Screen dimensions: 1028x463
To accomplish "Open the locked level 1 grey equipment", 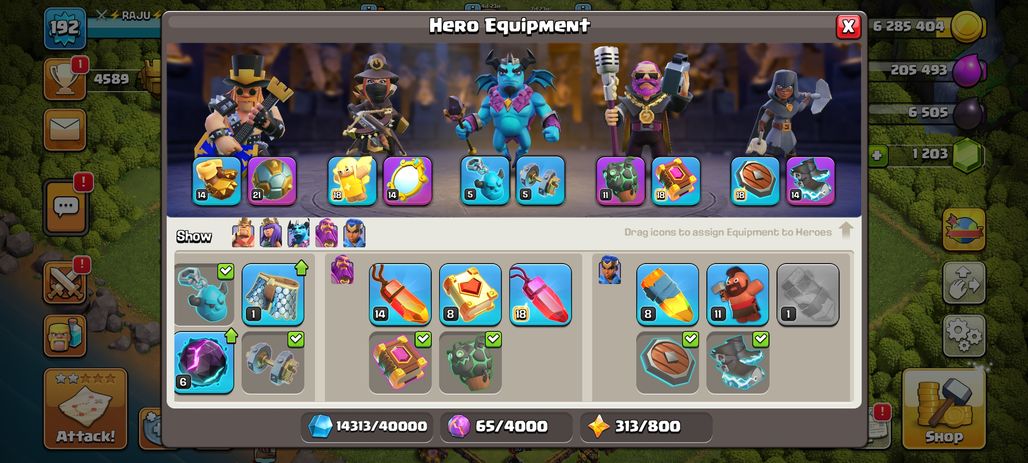I will 808,294.
